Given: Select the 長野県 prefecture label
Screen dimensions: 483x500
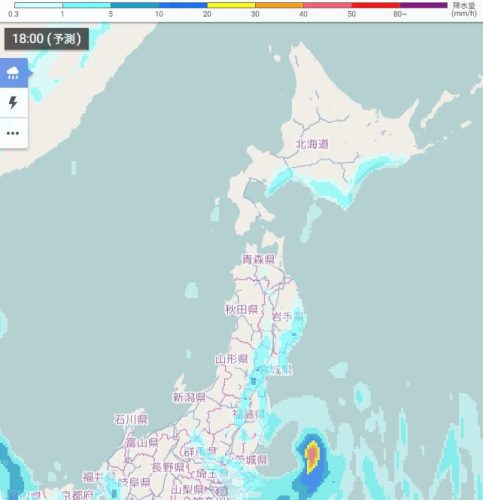Looking at the screenshot, I should (168, 467).
